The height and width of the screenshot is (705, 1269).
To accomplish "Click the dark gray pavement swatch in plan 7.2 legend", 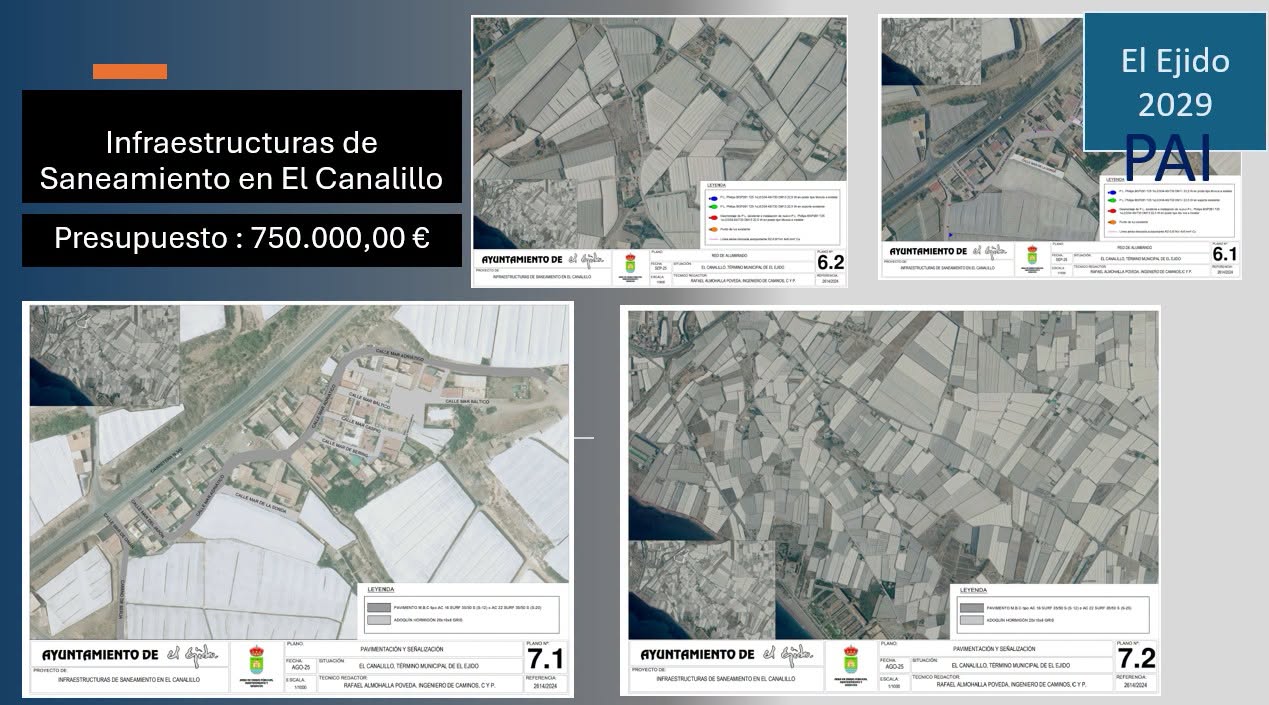I will coord(972,606).
